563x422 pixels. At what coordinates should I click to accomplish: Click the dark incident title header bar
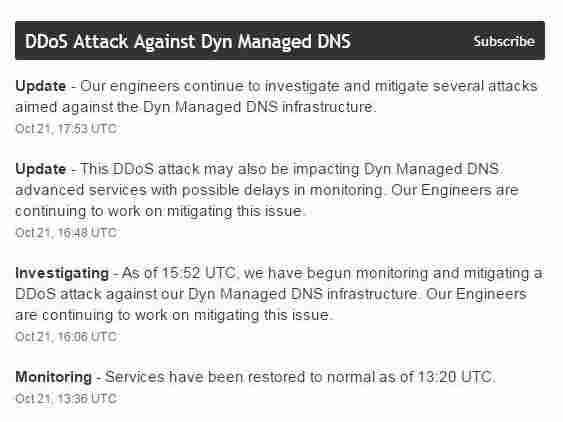280,41
